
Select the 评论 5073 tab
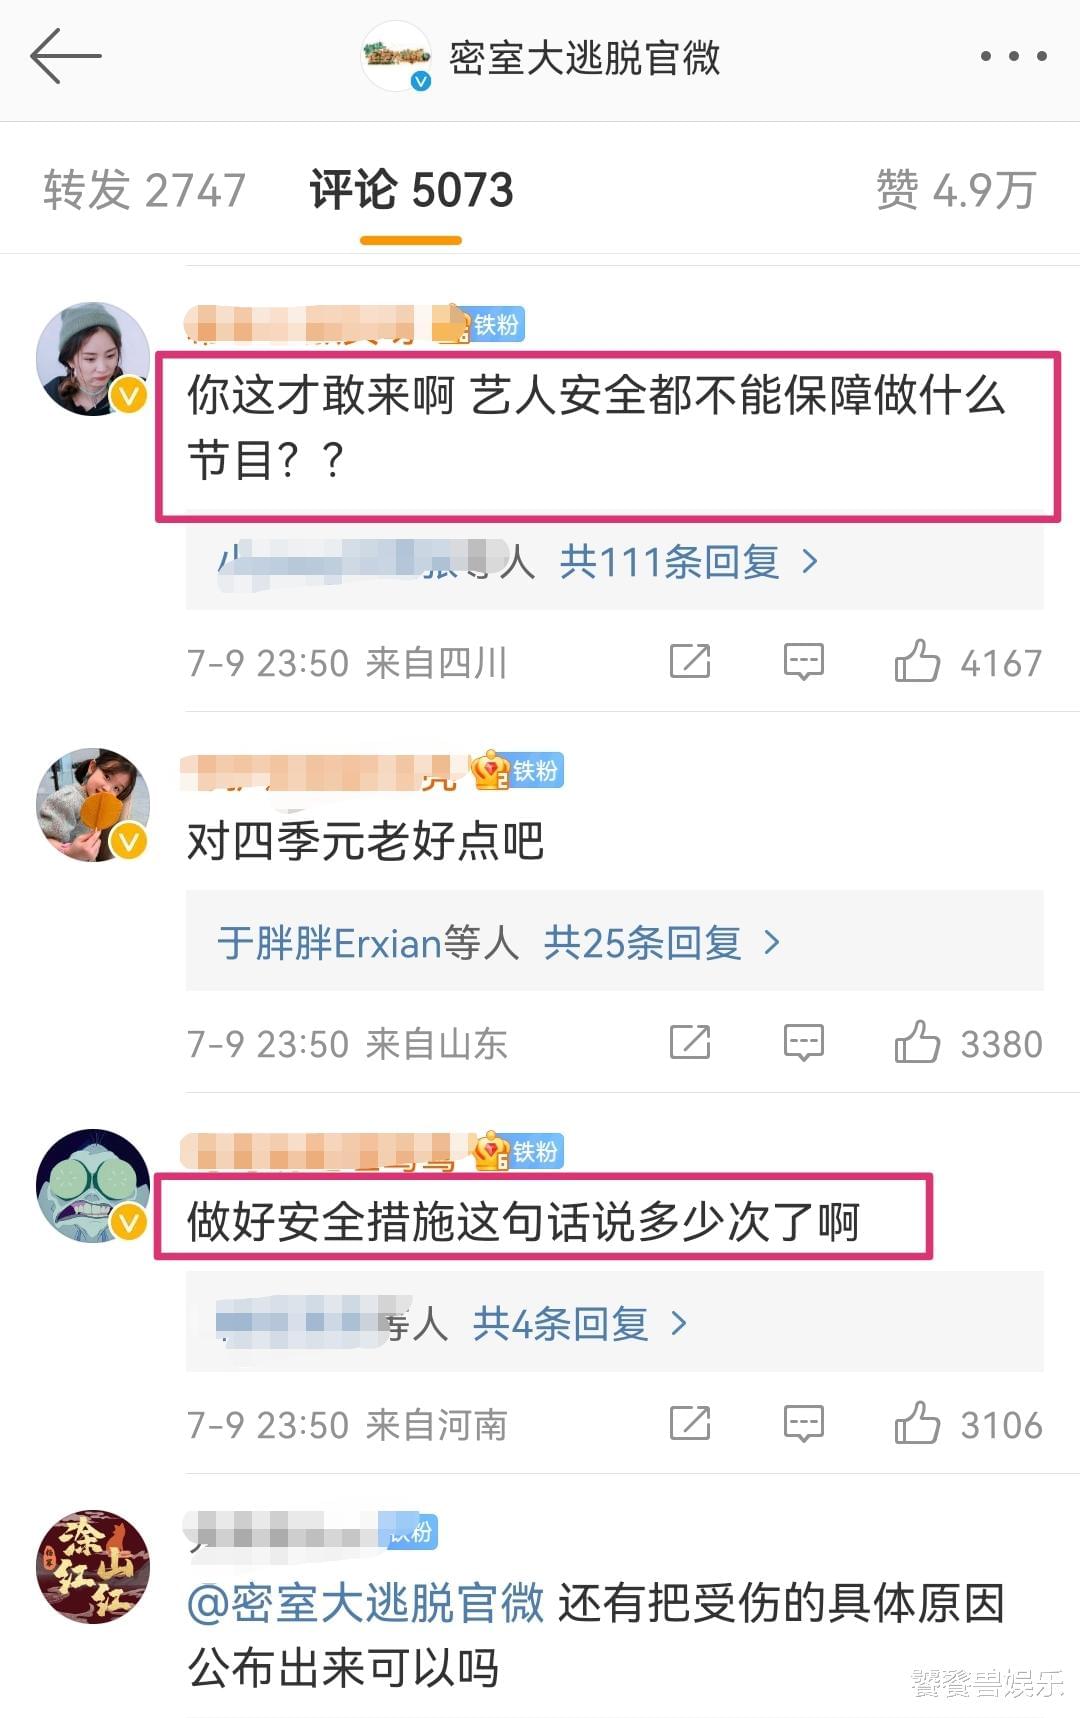pyautogui.click(x=411, y=190)
